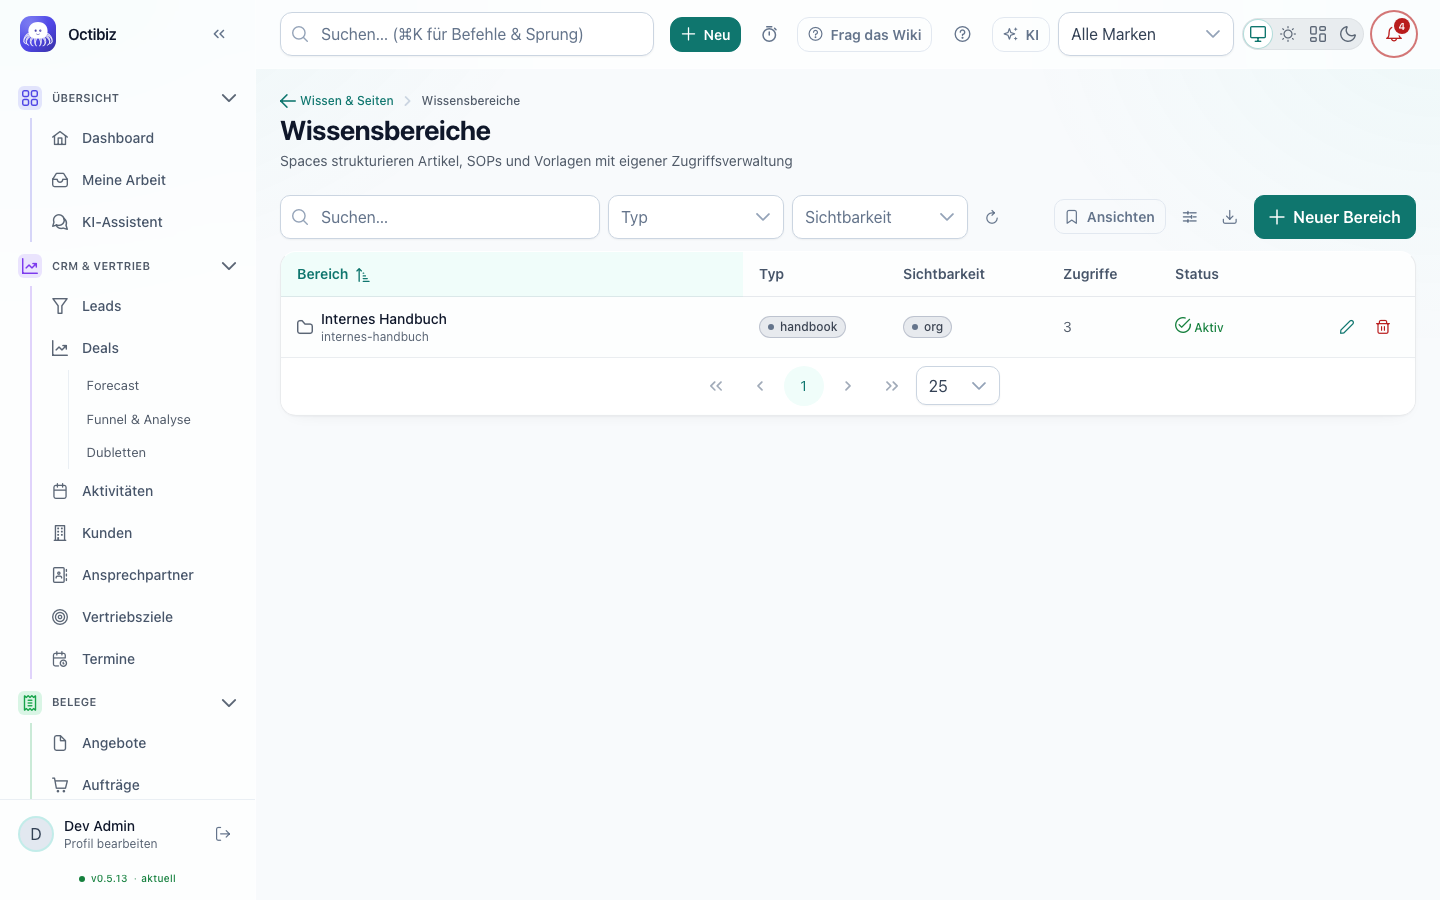Click the handbook type tag
The image size is (1440, 900).
[x=802, y=327]
